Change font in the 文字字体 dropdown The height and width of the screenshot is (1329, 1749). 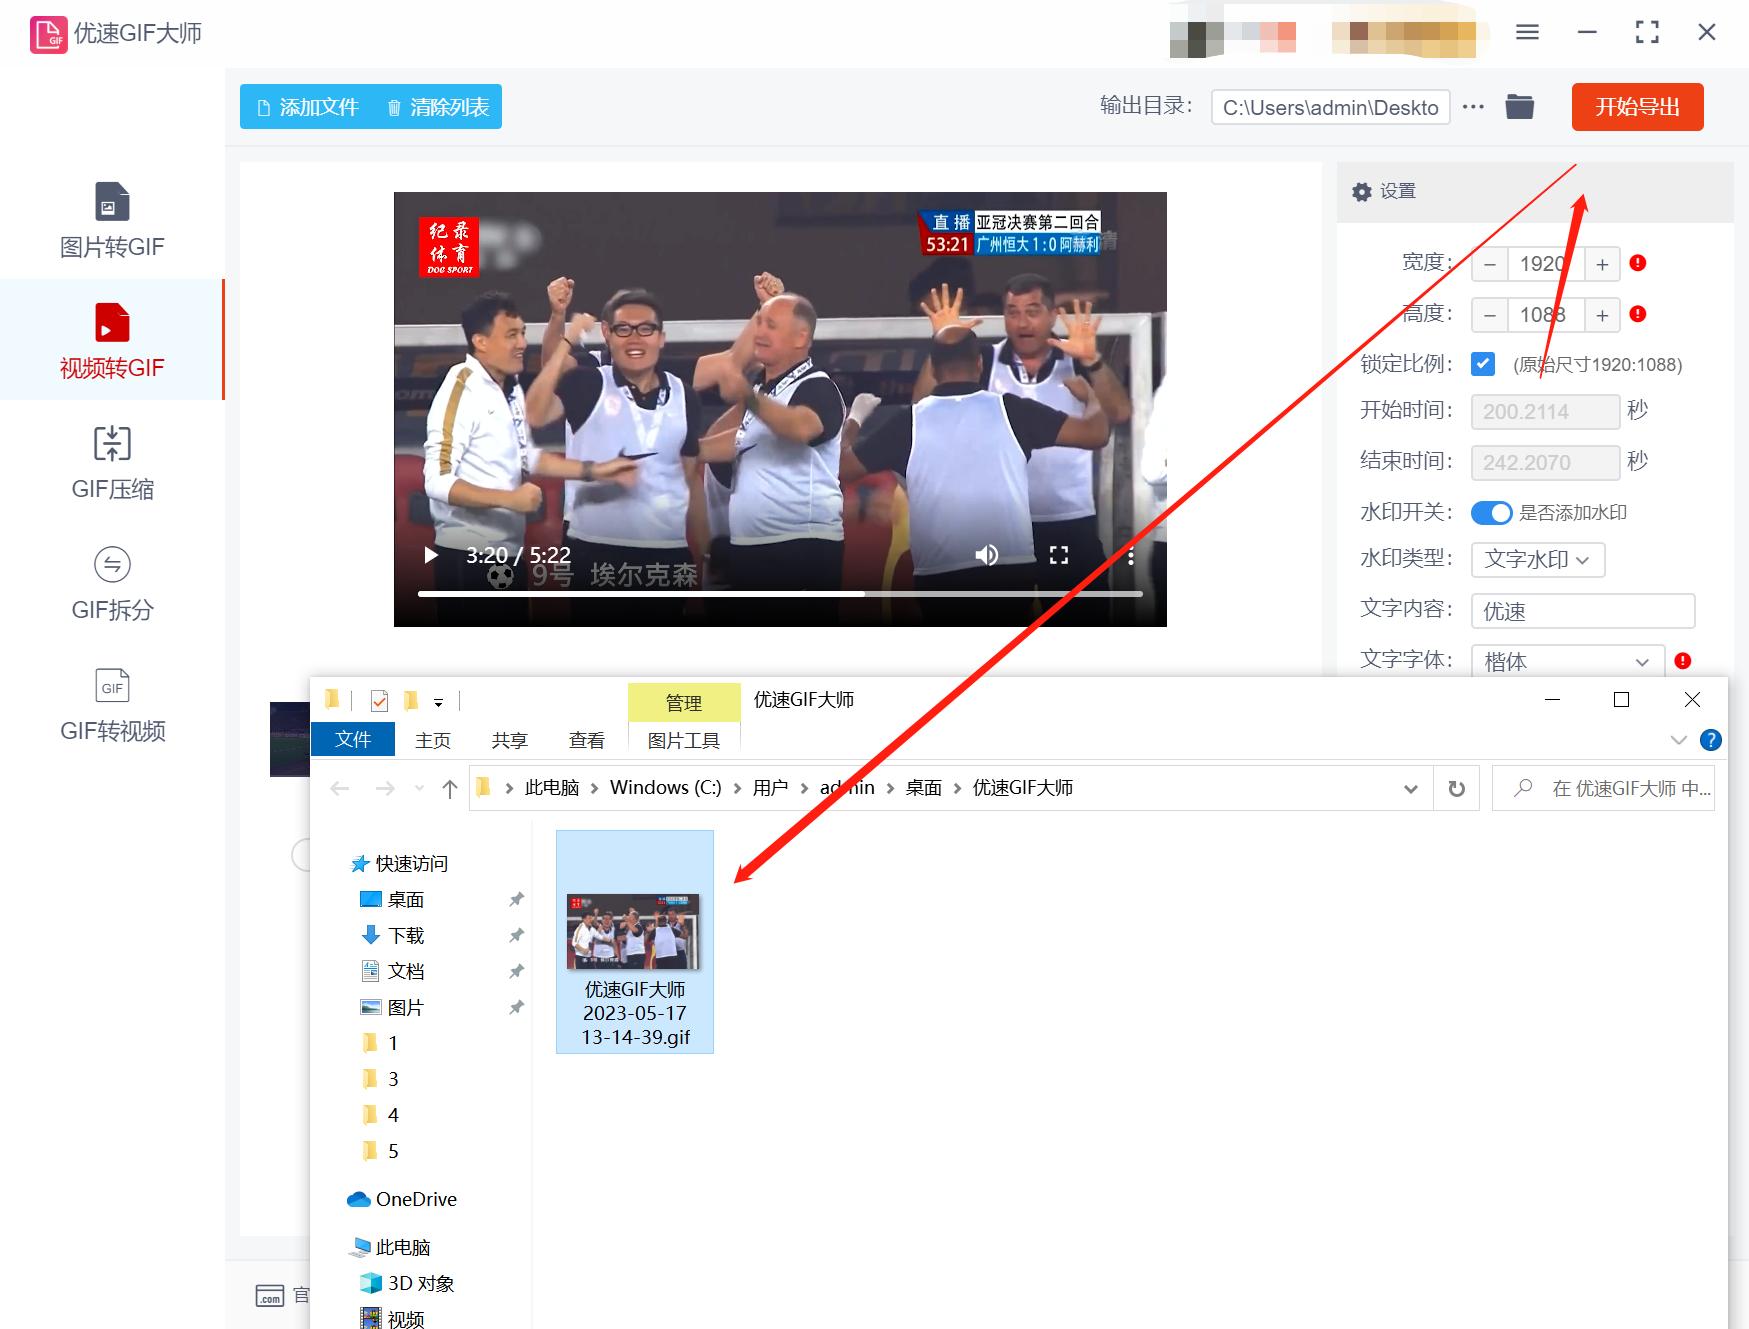point(1566,661)
